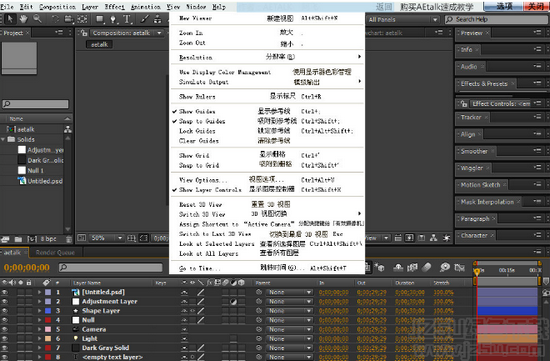Select the Brush tool
Screen dimensions: 550x361
(144, 19)
